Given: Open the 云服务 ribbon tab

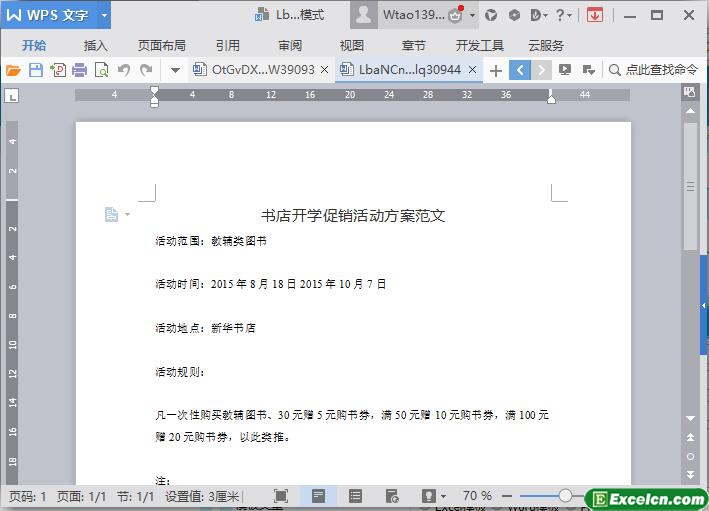Looking at the screenshot, I should (x=546, y=45).
